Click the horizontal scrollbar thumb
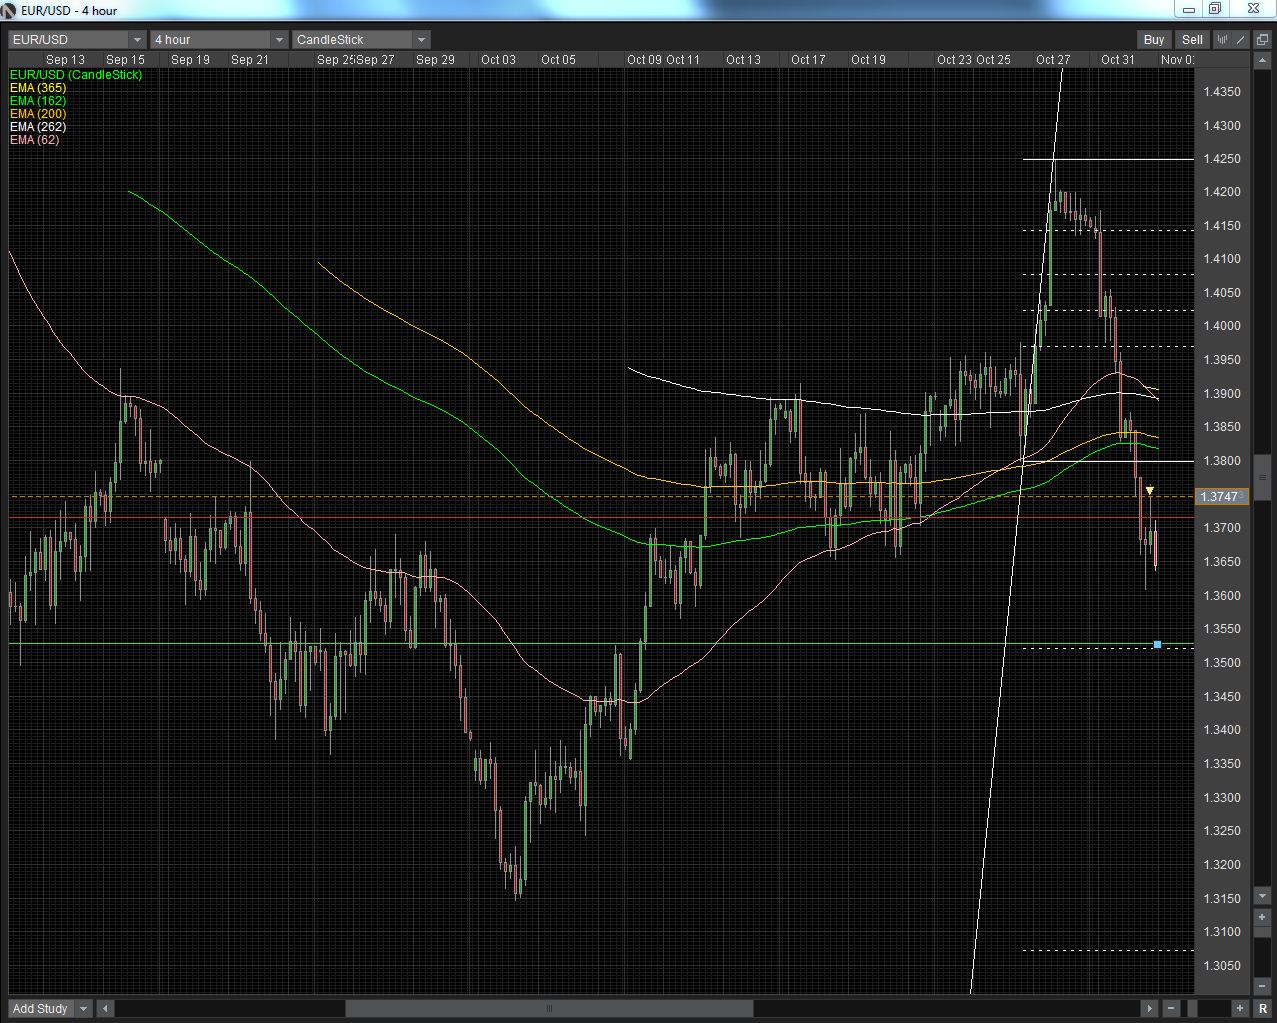 (x=549, y=1008)
